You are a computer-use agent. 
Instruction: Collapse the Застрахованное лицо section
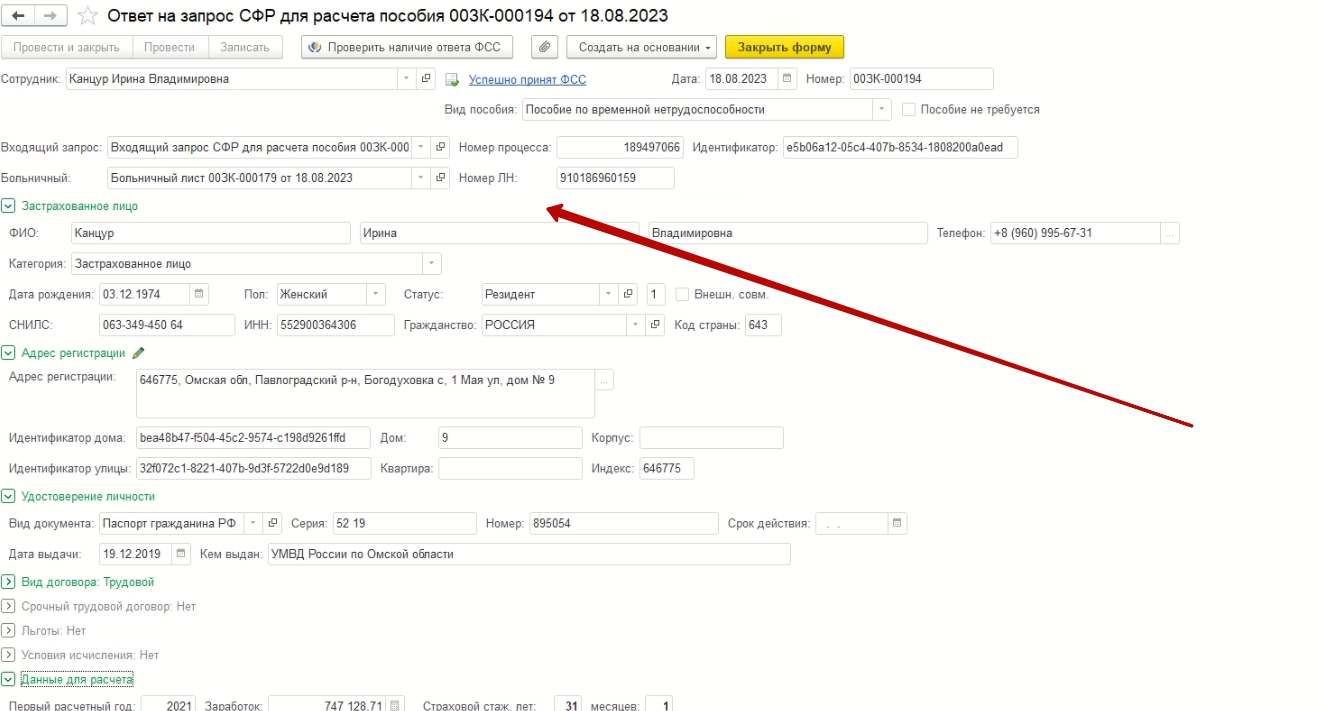tap(8, 206)
